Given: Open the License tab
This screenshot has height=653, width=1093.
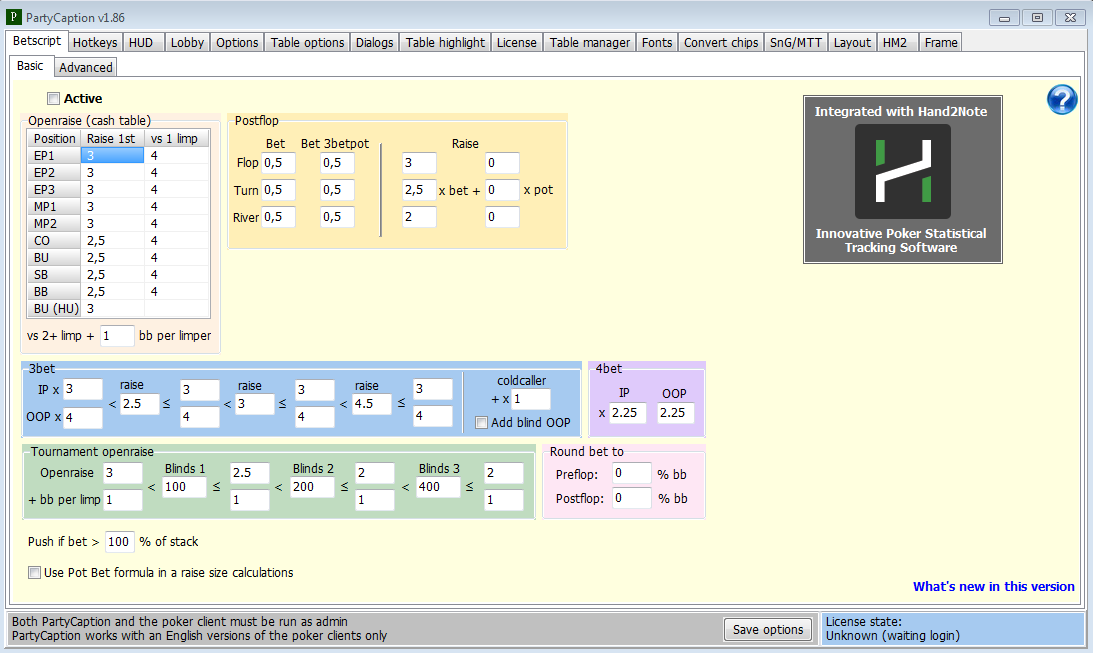Looking at the screenshot, I should tap(517, 43).
